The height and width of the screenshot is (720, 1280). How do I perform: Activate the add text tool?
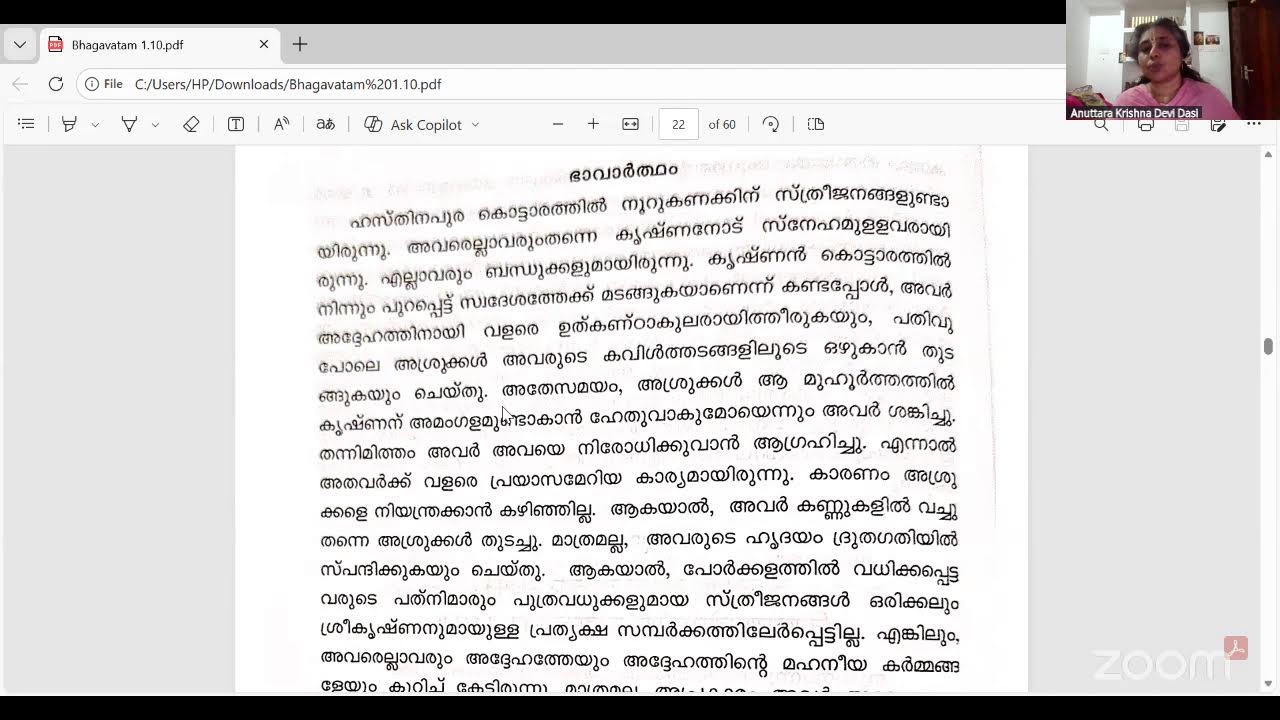point(236,124)
